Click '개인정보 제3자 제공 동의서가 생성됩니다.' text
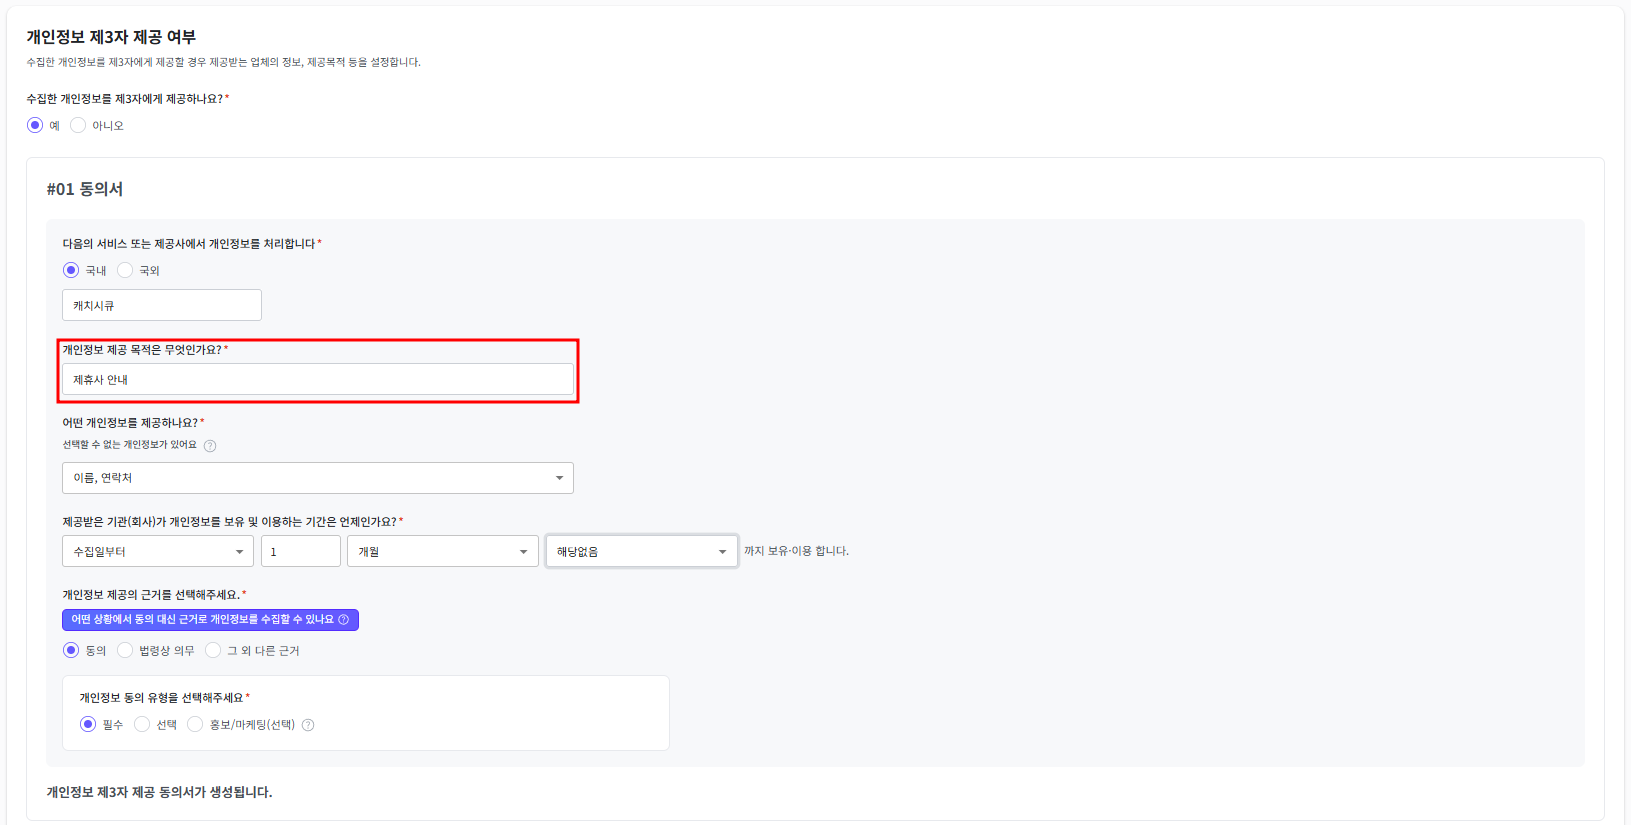 tap(159, 792)
